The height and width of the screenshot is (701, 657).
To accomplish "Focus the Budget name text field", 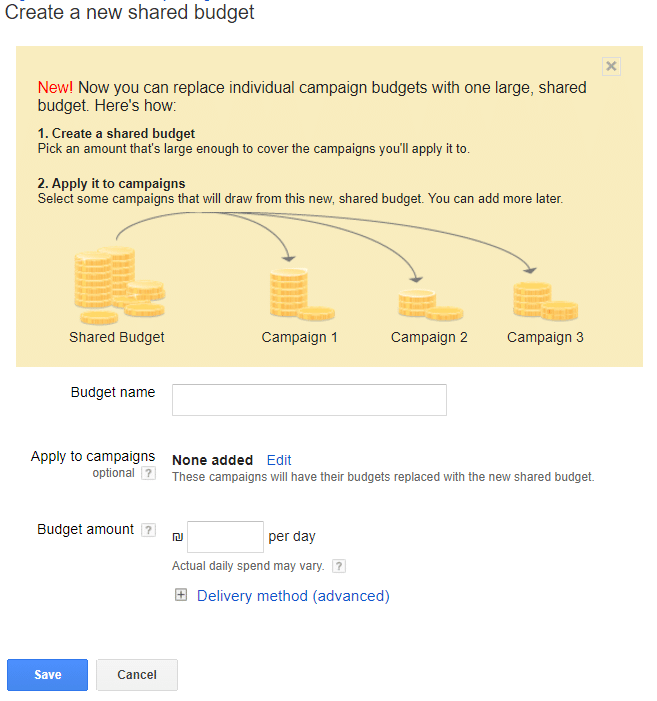I will (309, 400).
